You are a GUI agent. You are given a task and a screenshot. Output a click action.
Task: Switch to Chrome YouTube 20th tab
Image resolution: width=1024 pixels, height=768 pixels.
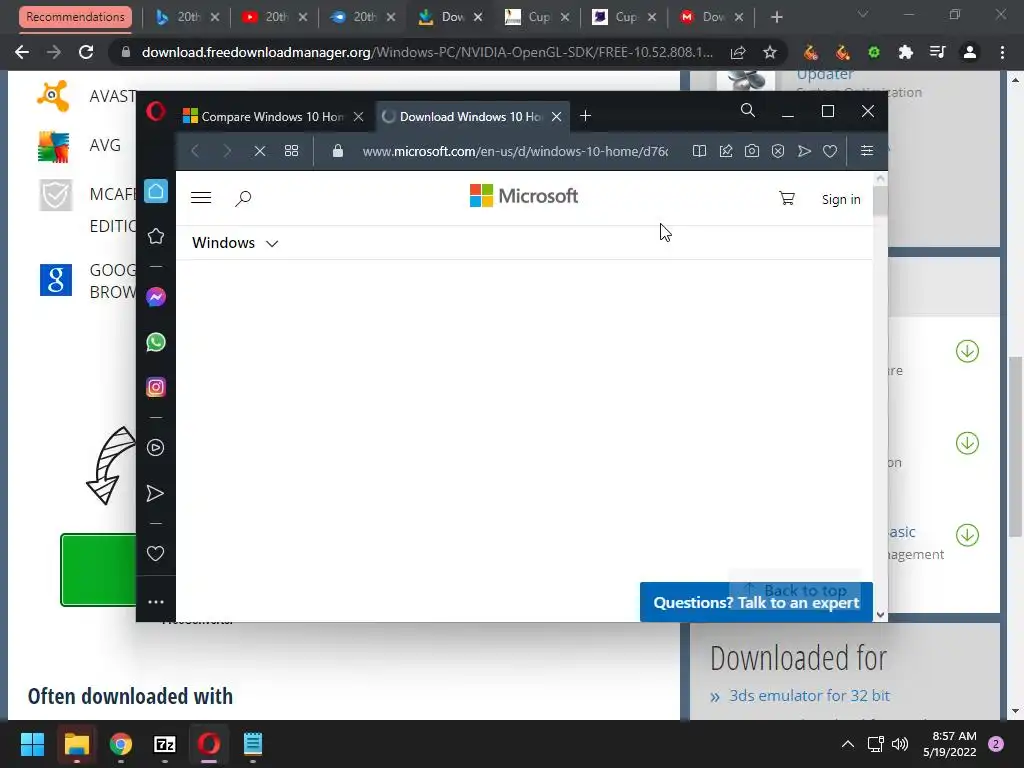[x=275, y=17]
